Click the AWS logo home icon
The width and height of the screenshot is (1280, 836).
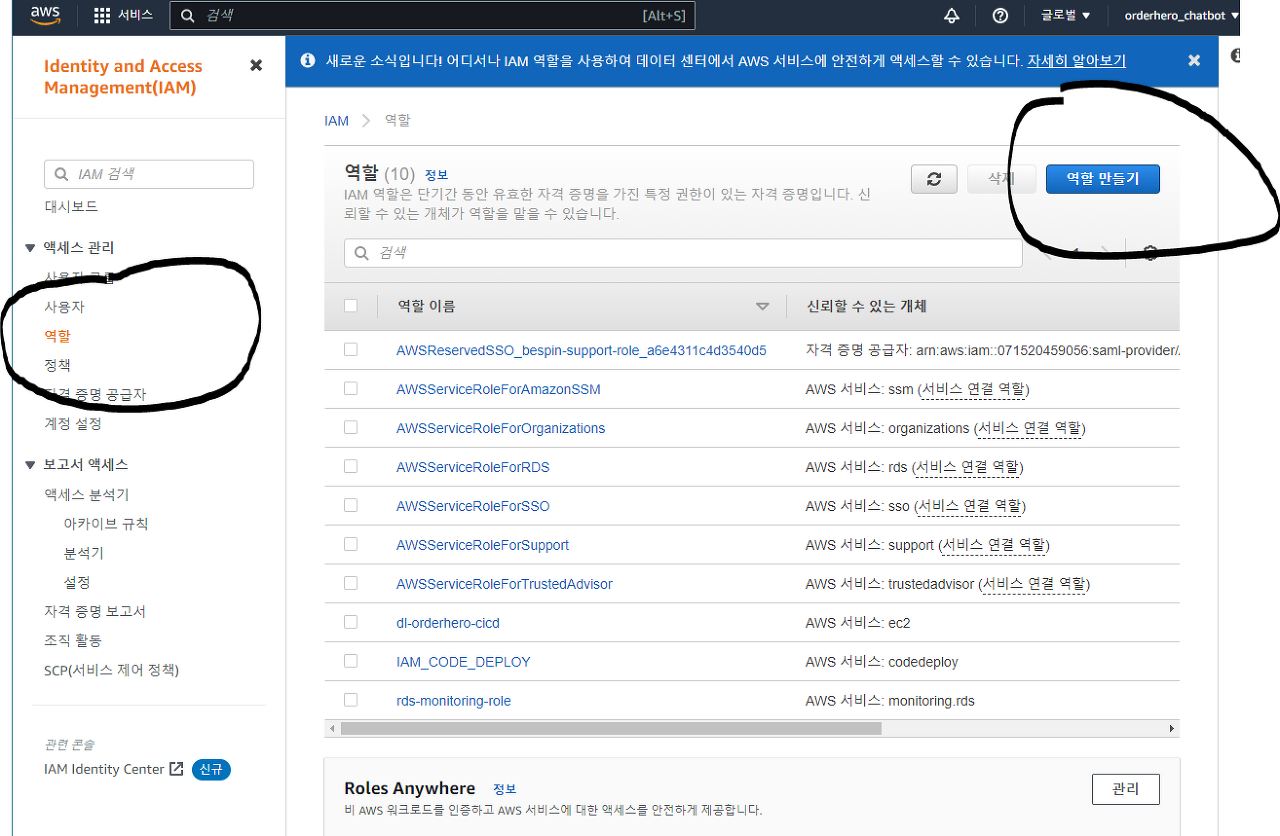coord(46,15)
